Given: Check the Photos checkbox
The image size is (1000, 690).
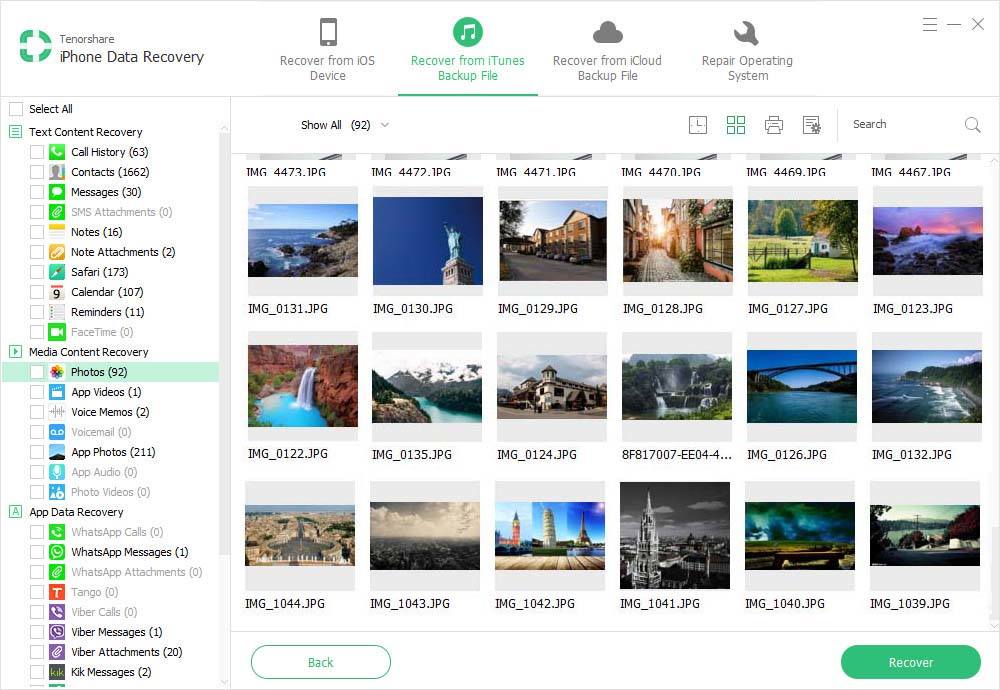Looking at the screenshot, I should tap(37, 372).
